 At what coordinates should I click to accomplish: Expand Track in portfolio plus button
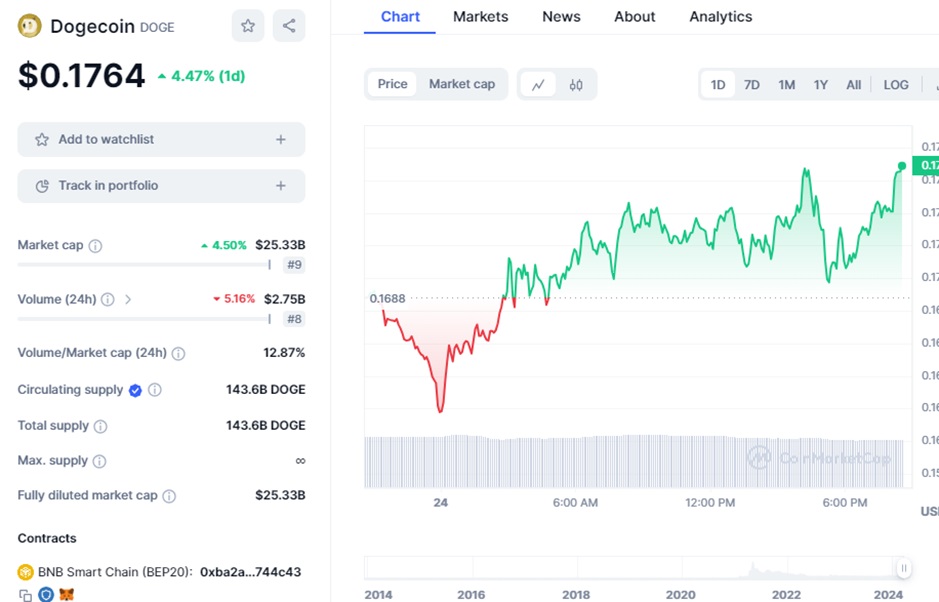tap(281, 186)
